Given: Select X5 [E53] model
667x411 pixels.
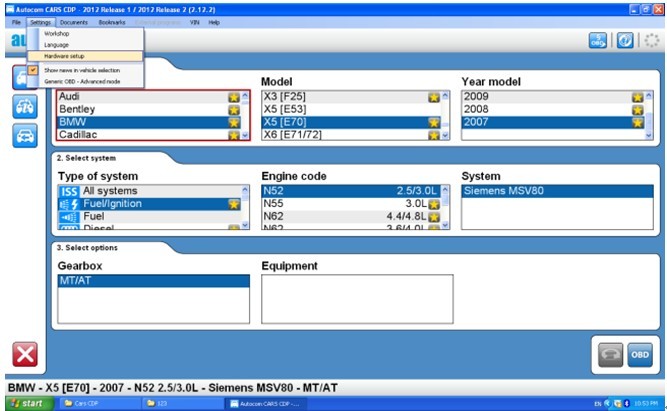Looking at the screenshot, I should coord(351,109).
